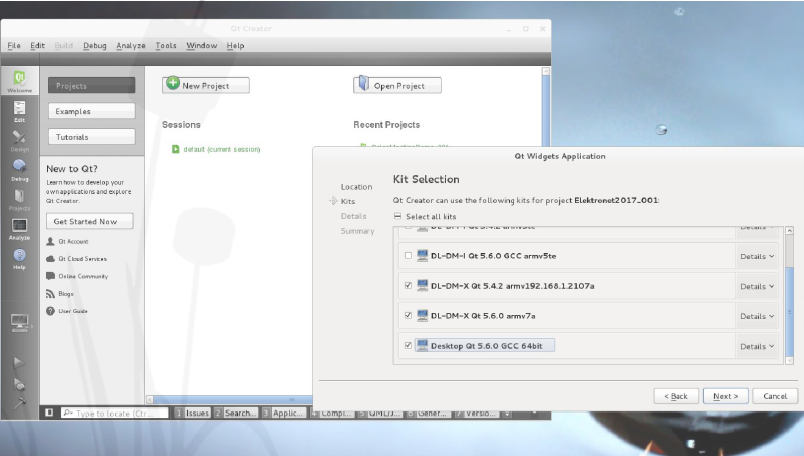Switch to Debug mode icon

19,170
